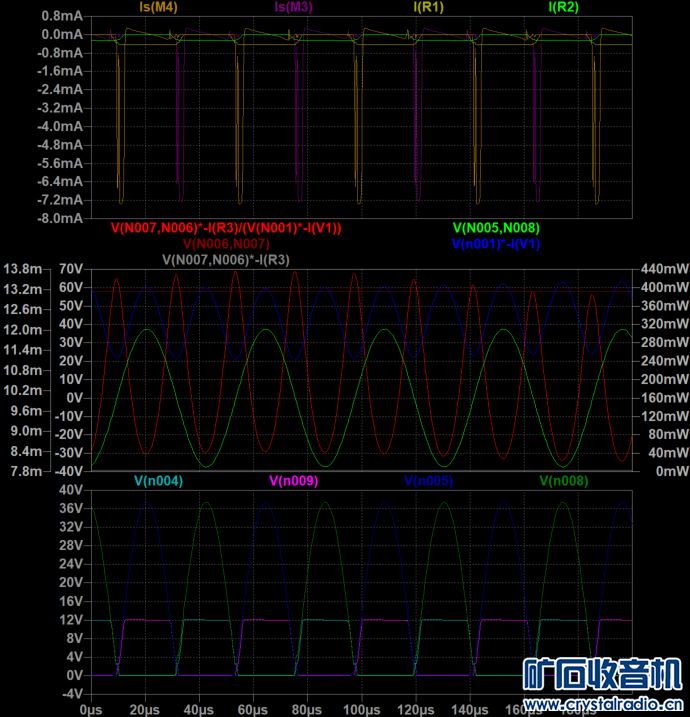Select the Is(M4) trace label
Screen dimensions: 690x717
point(158,7)
